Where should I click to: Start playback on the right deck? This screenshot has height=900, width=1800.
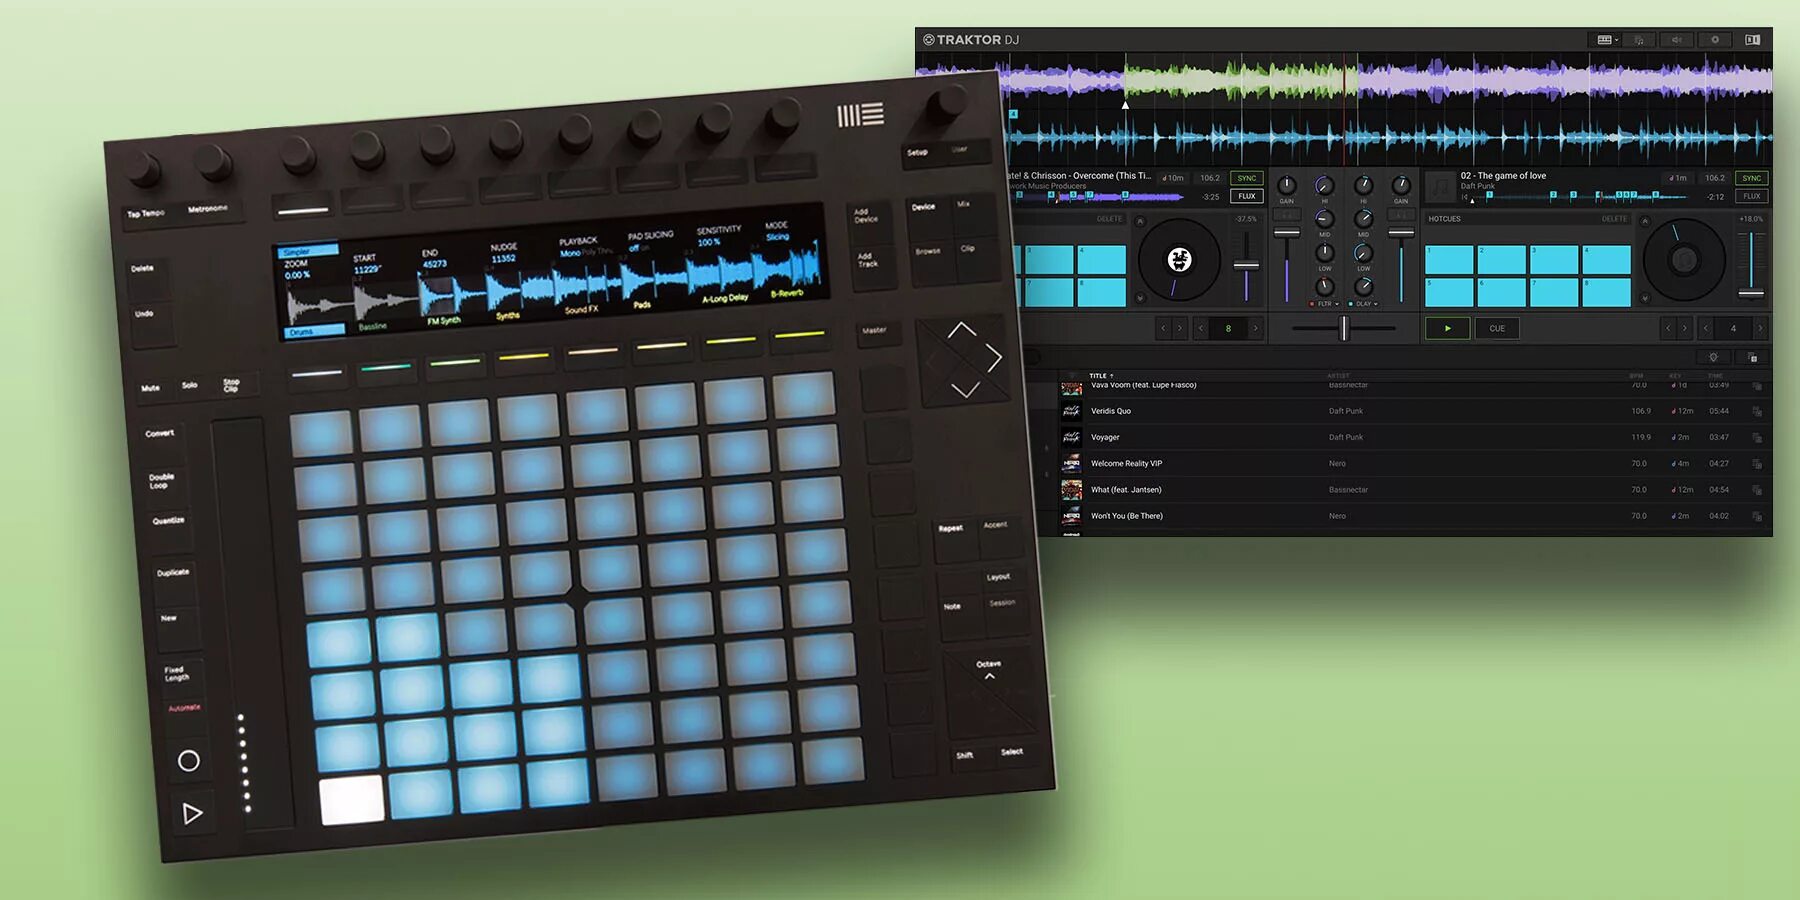coord(1447,328)
